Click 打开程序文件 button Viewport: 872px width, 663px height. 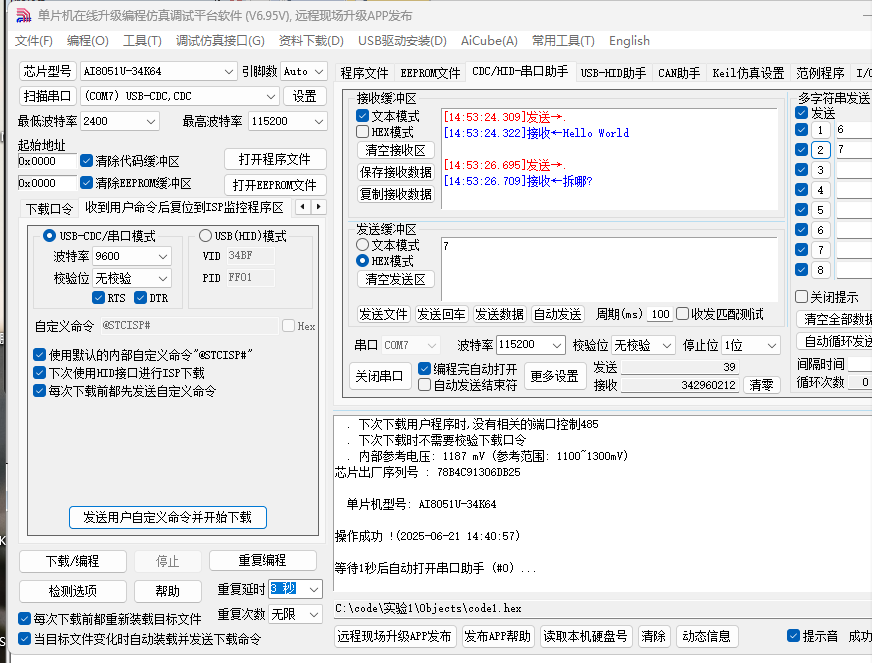pos(275,160)
